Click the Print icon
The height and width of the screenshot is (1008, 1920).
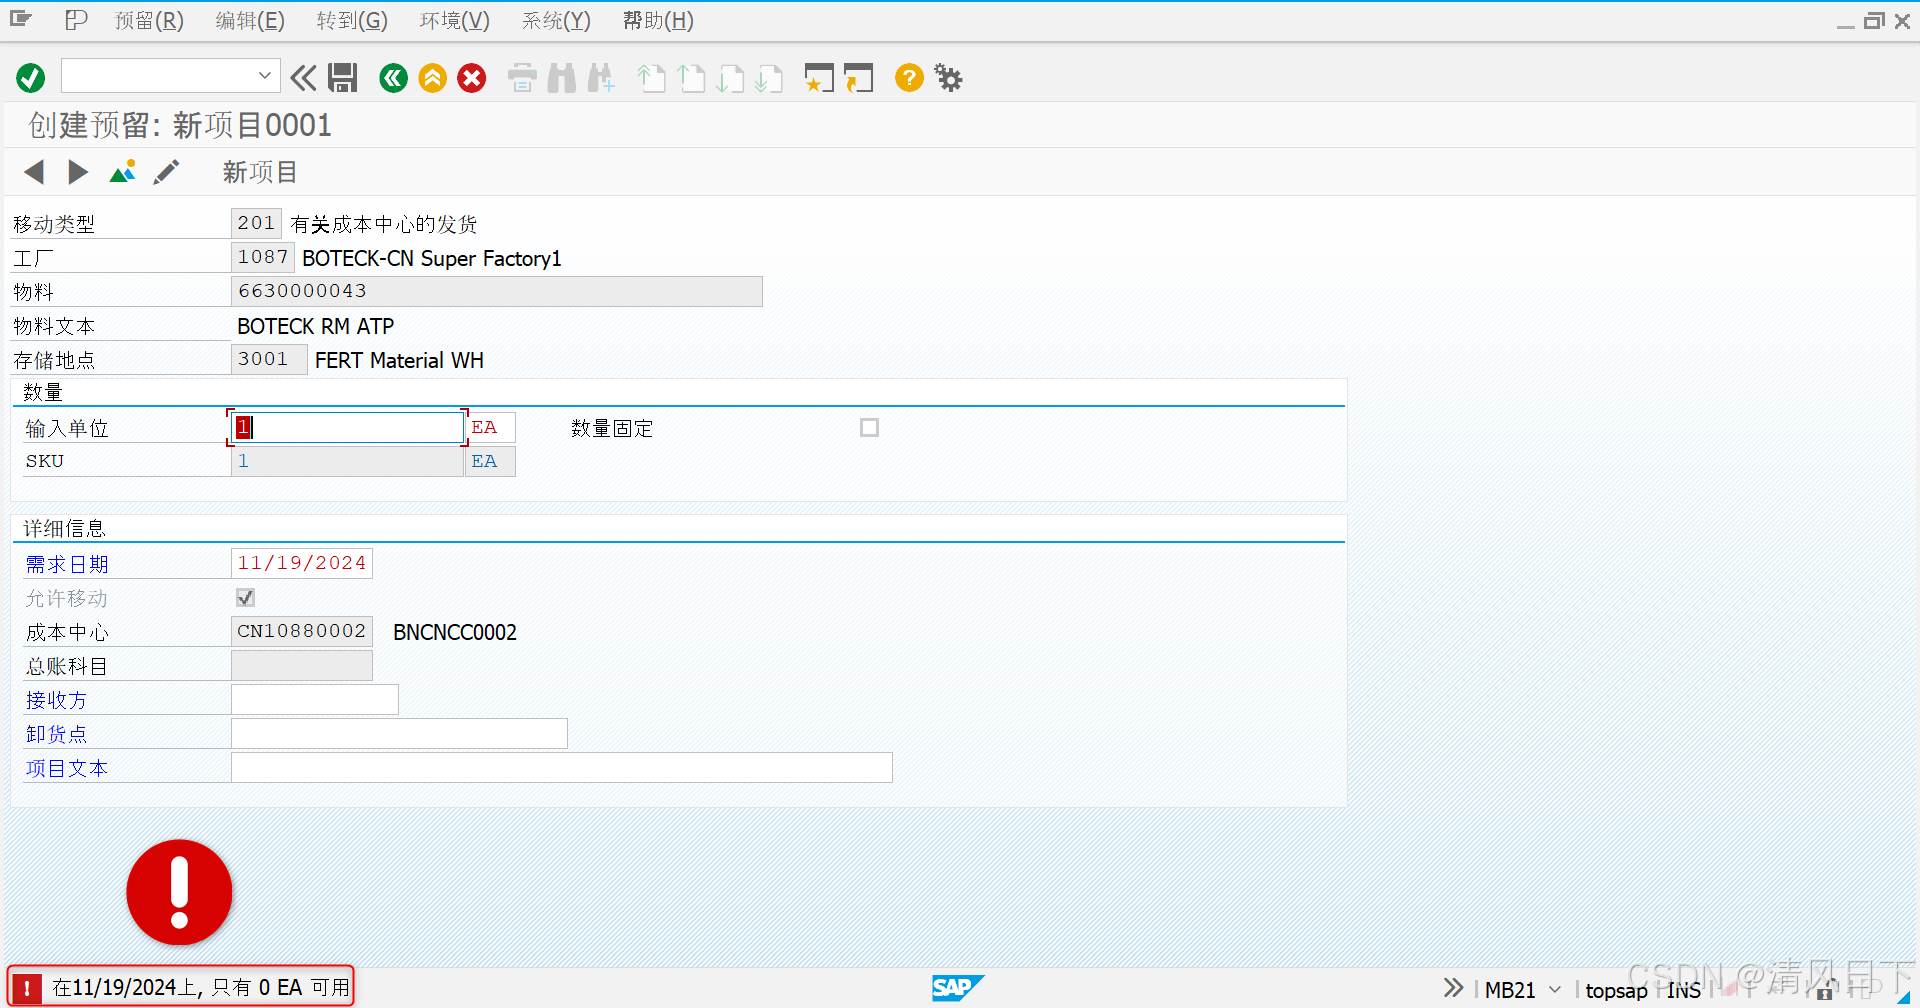pyautogui.click(x=522, y=78)
